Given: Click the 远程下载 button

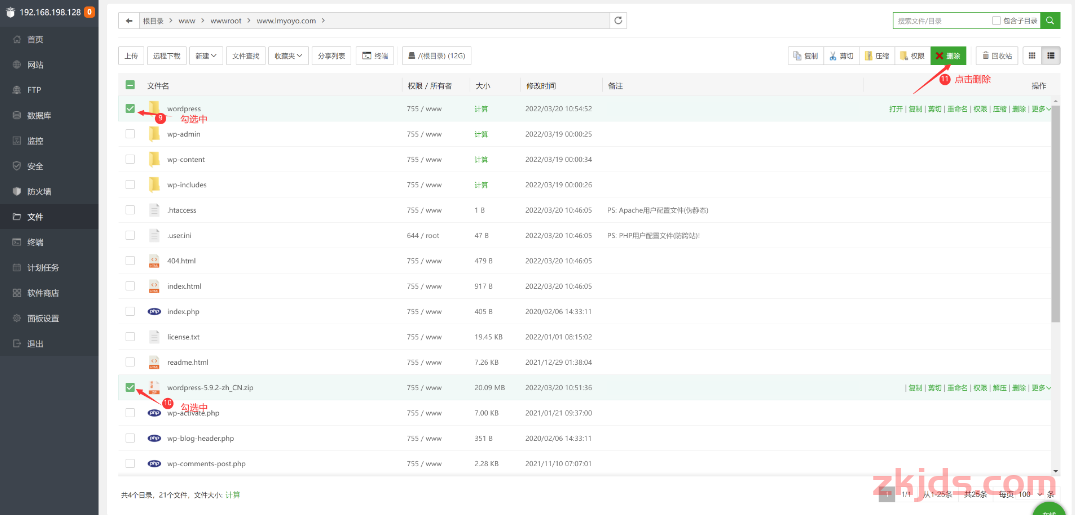Looking at the screenshot, I should click(x=167, y=56).
